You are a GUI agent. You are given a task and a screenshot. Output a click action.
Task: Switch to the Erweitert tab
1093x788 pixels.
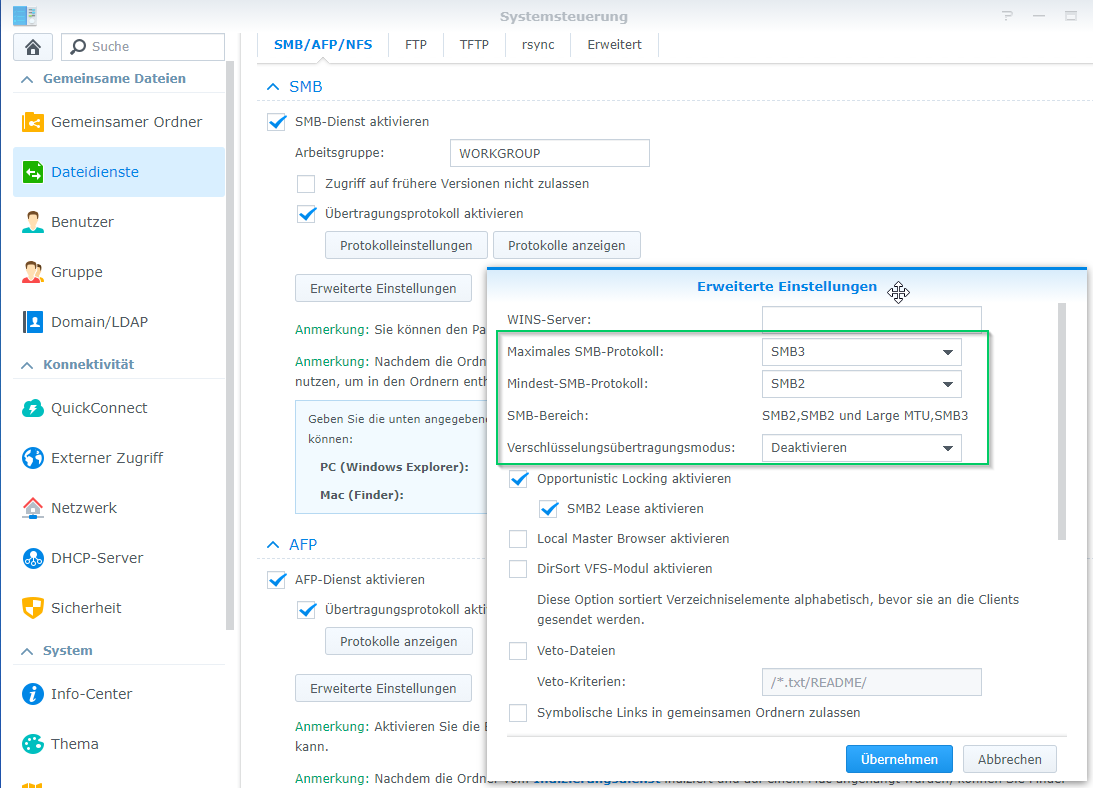coord(615,45)
